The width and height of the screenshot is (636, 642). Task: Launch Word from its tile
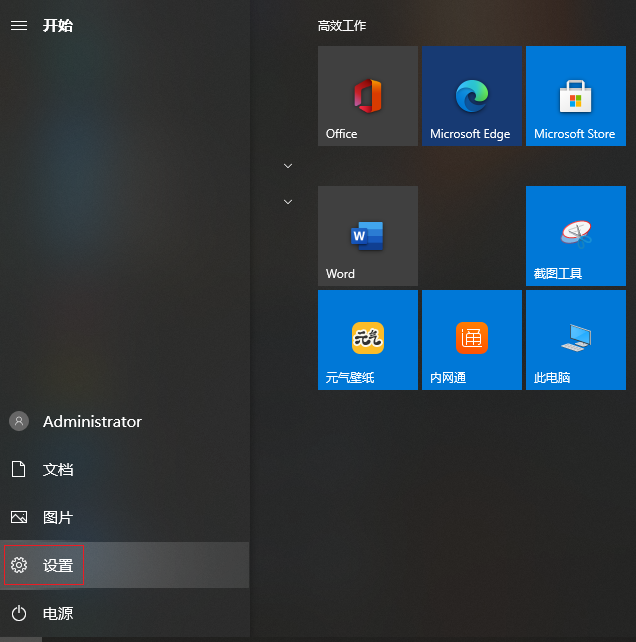(367, 236)
